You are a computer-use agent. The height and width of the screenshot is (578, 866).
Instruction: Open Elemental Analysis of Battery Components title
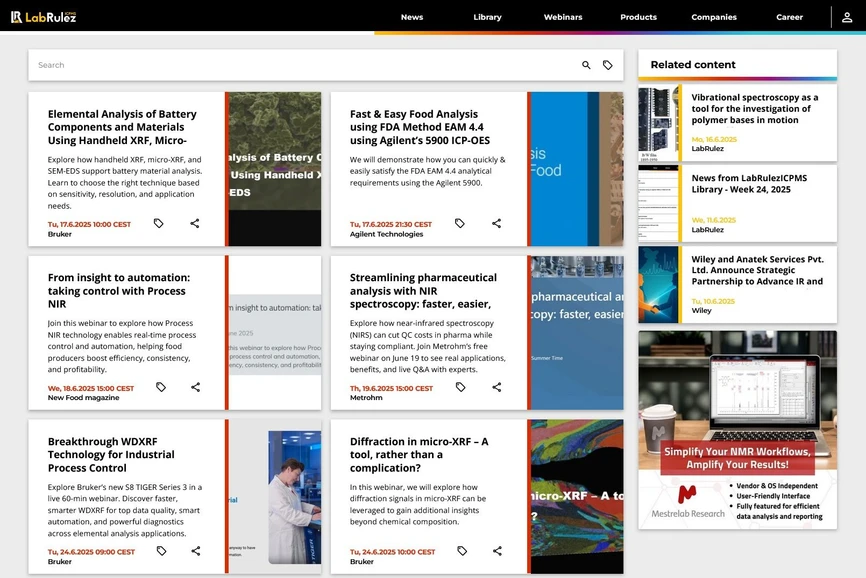[x=122, y=127]
